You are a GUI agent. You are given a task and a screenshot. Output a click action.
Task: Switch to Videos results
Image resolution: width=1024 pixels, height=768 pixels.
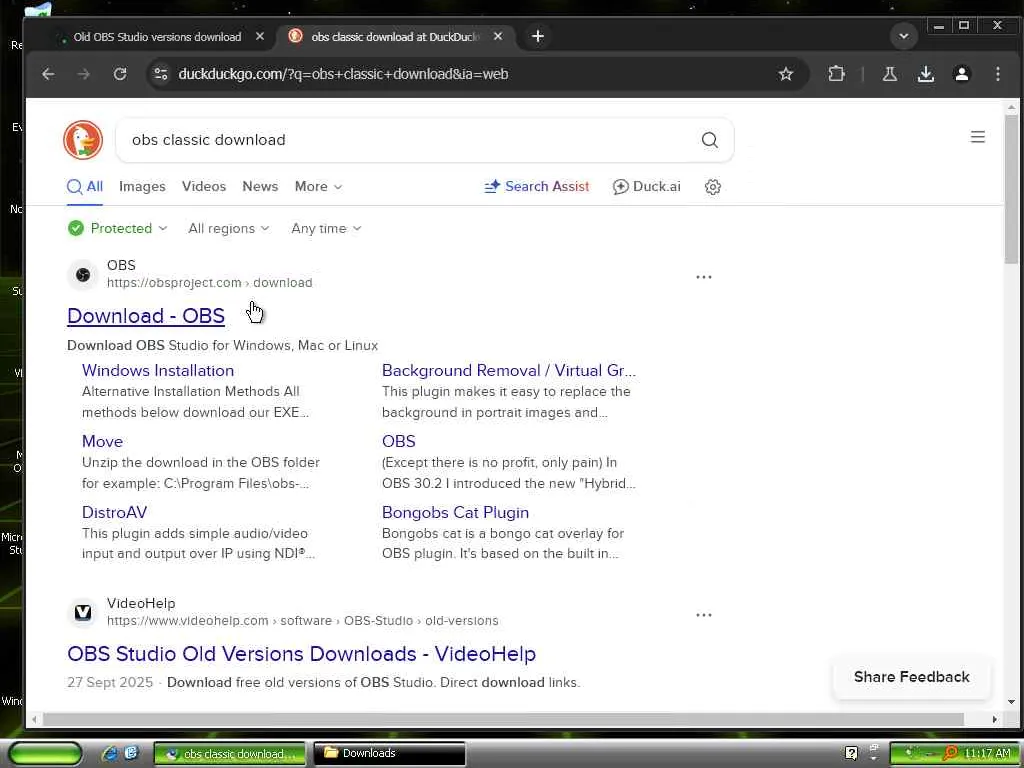point(204,187)
